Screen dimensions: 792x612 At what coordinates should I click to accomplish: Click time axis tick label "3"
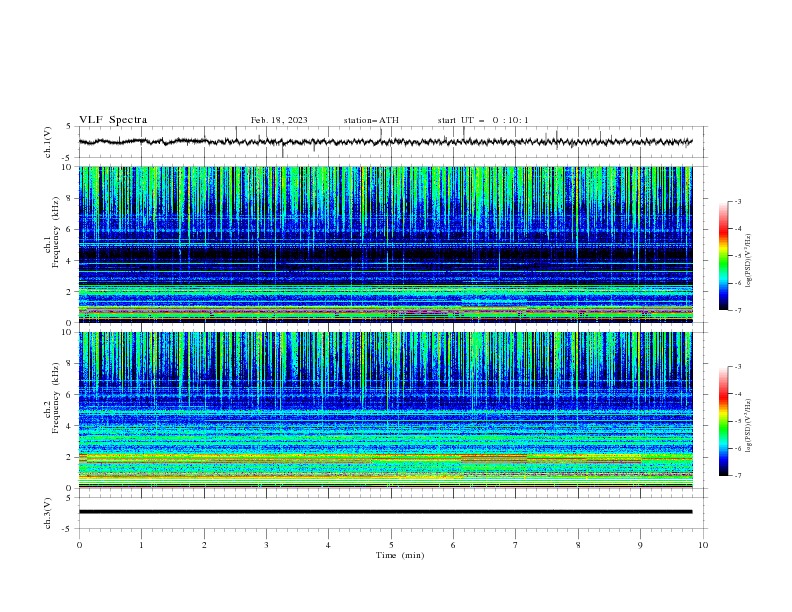coord(266,545)
